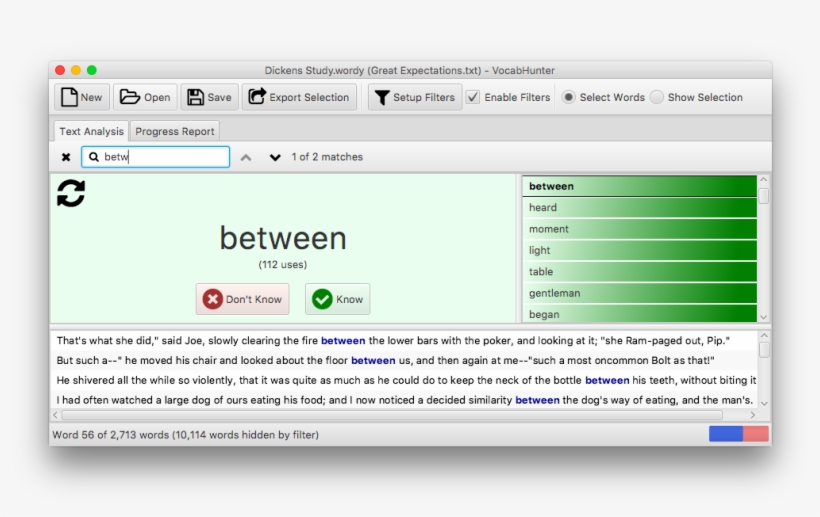Click the Setup Filters funnel icon
This screenshot has width=820, height=517.
tap(382, 98)
